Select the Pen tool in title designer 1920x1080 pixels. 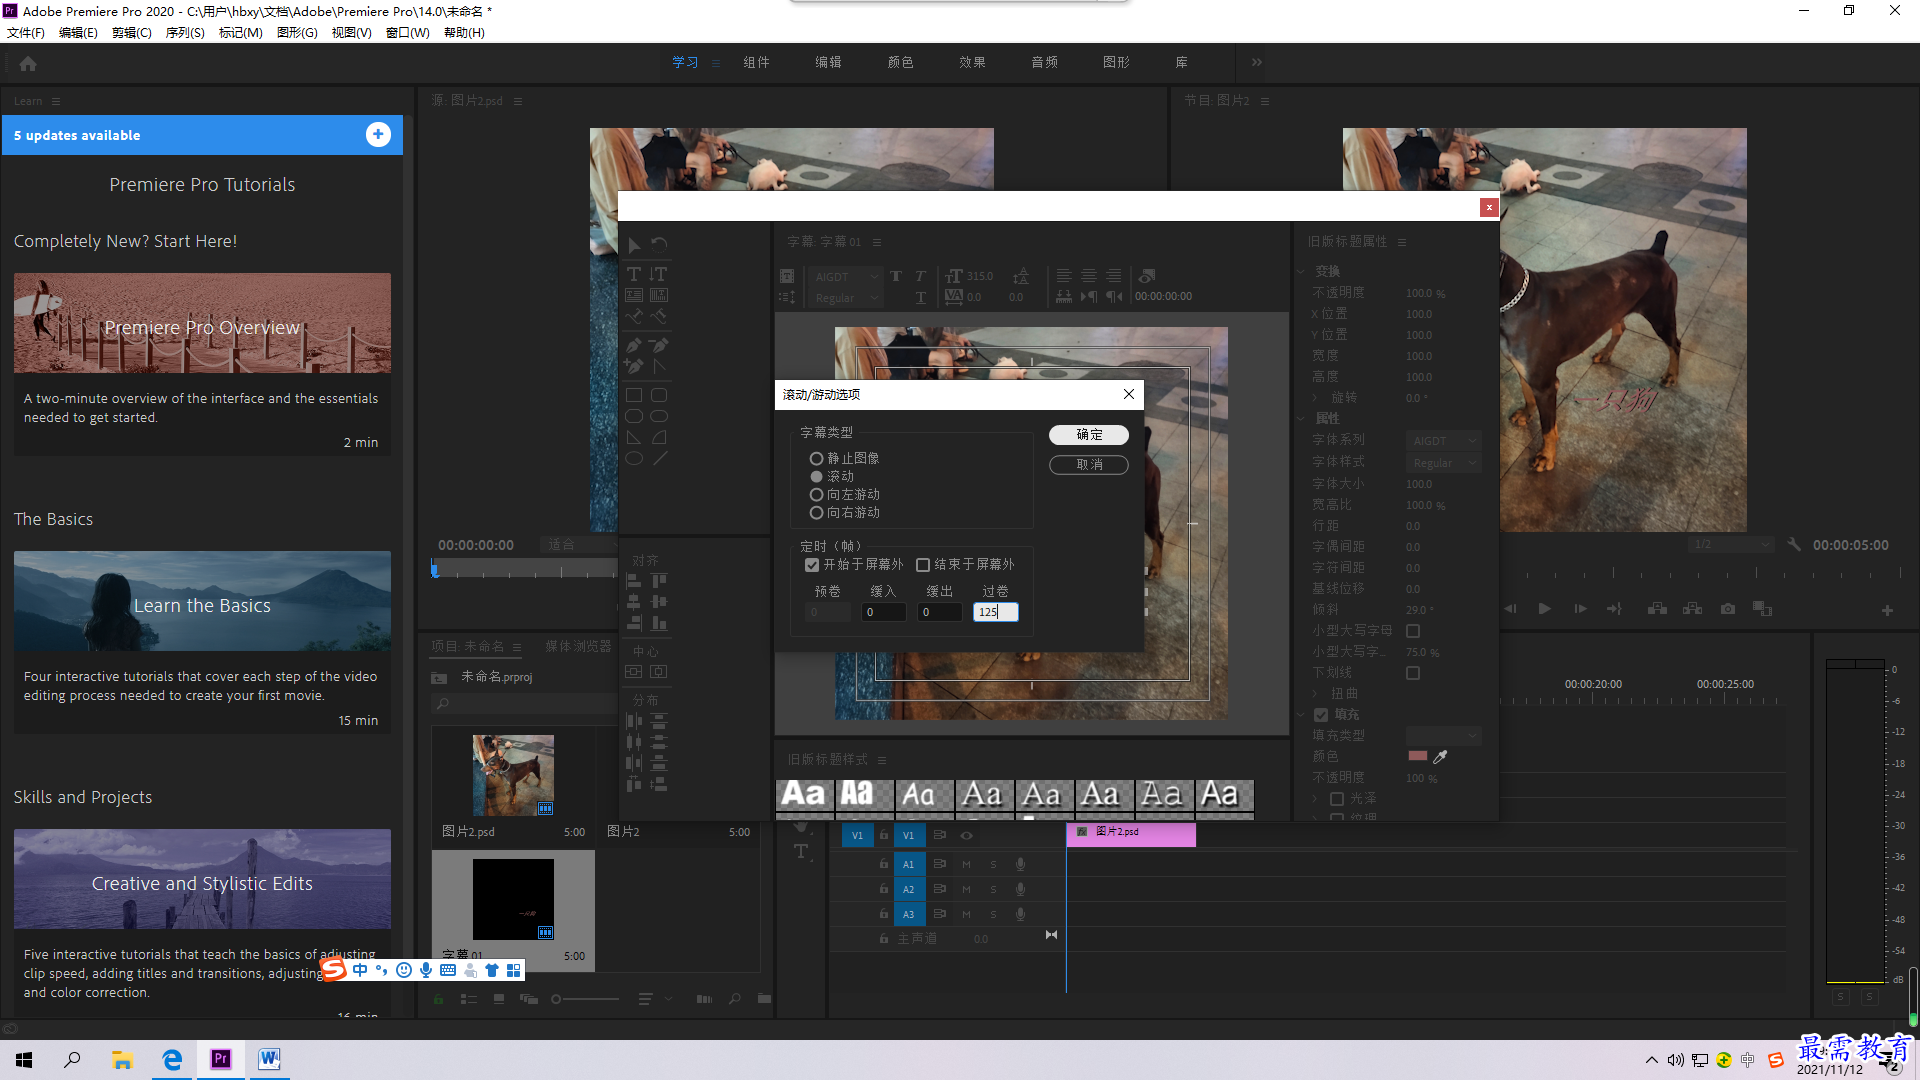point(634,345)
